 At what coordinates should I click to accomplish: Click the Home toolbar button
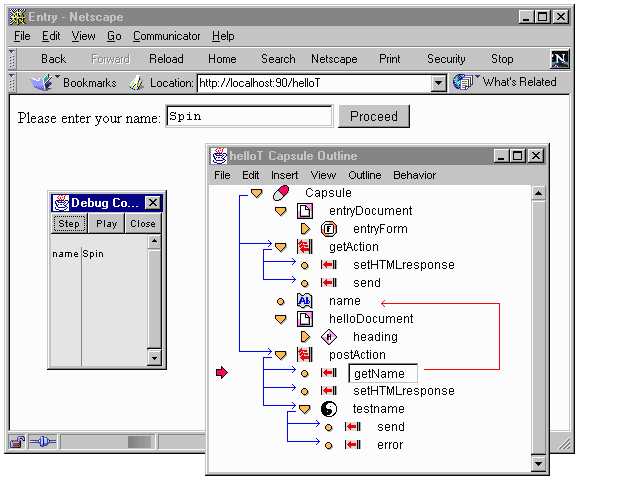click(x=222, y=59)
